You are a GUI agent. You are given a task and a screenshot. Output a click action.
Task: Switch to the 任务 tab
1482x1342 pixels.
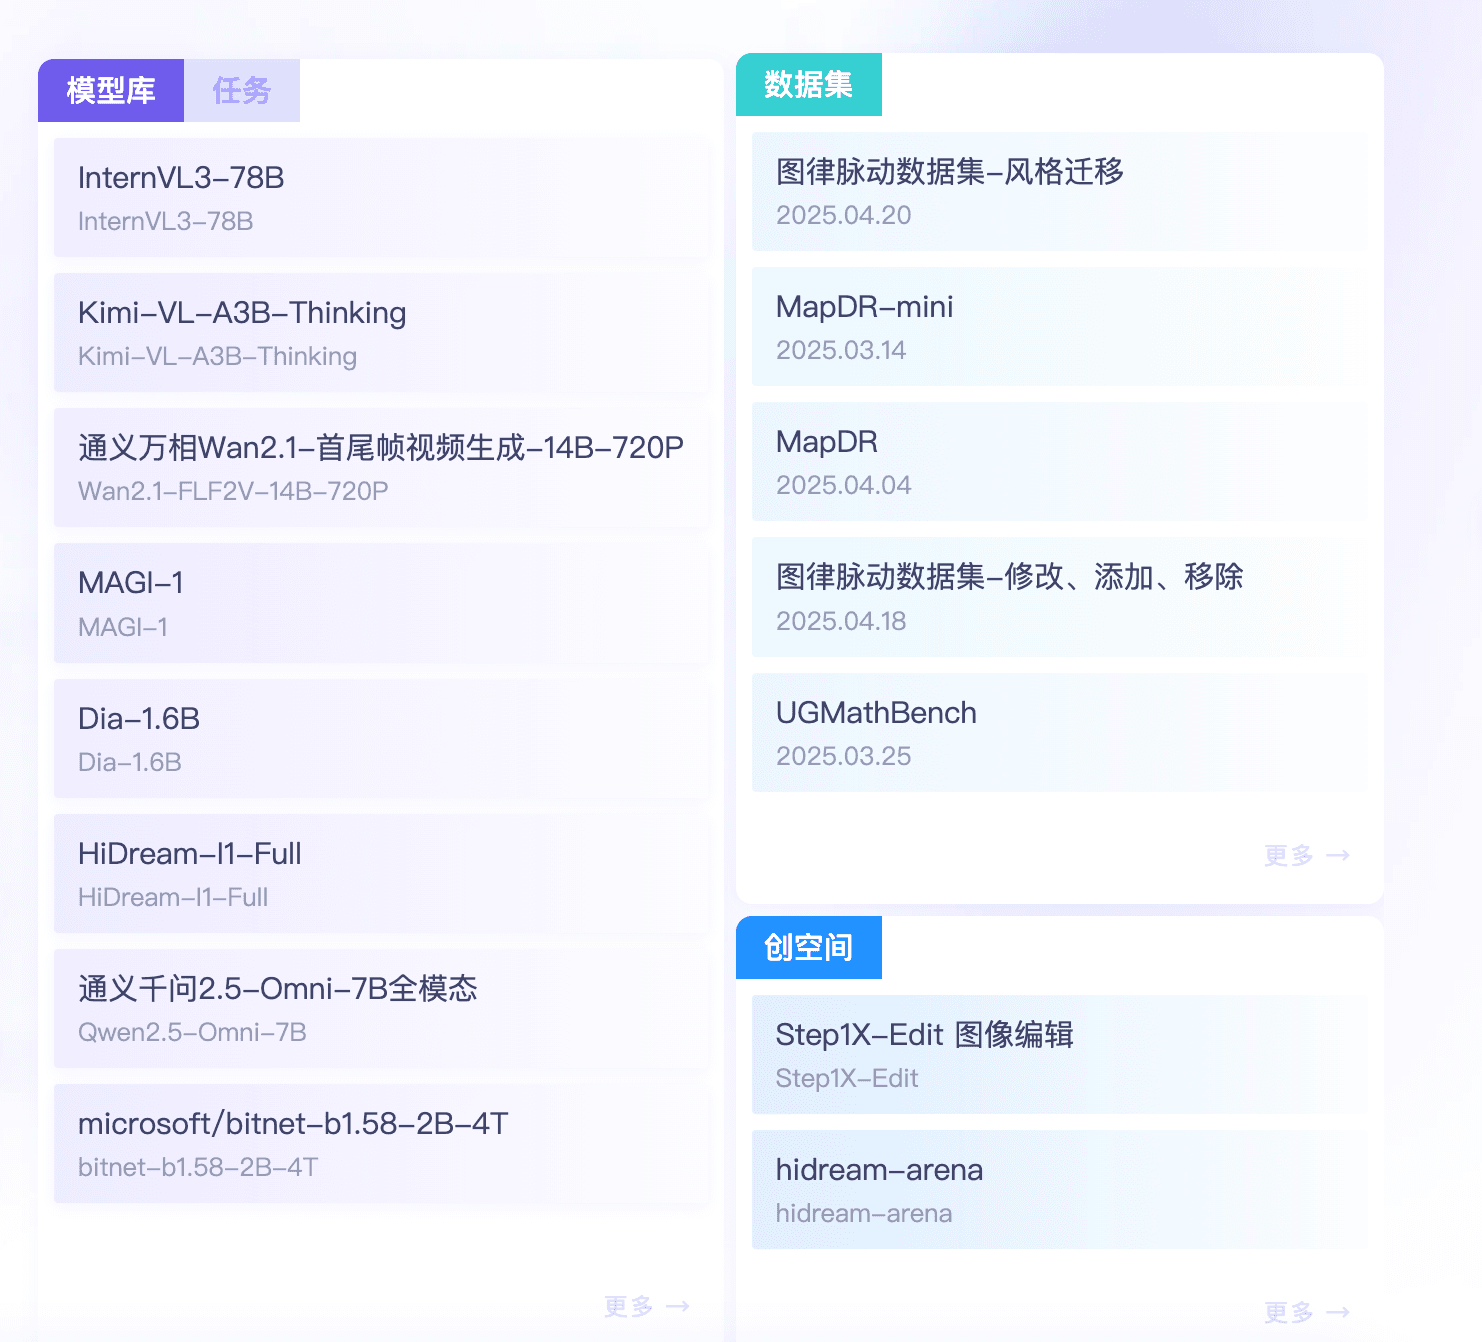(x=242, y=90)
